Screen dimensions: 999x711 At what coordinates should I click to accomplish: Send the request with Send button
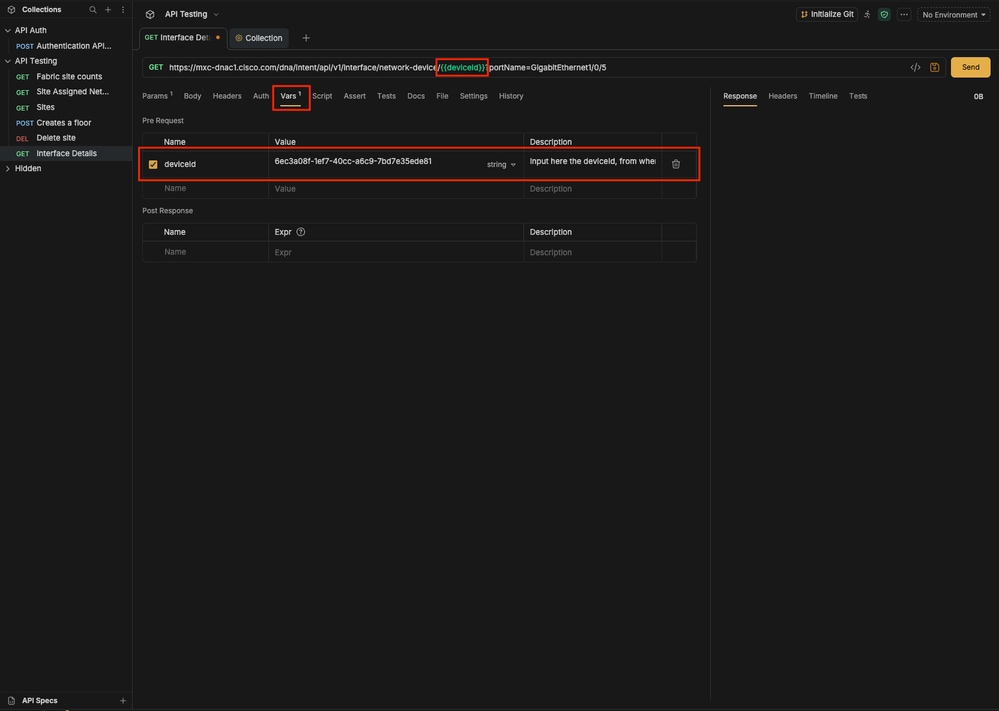[x=970, y=68]
